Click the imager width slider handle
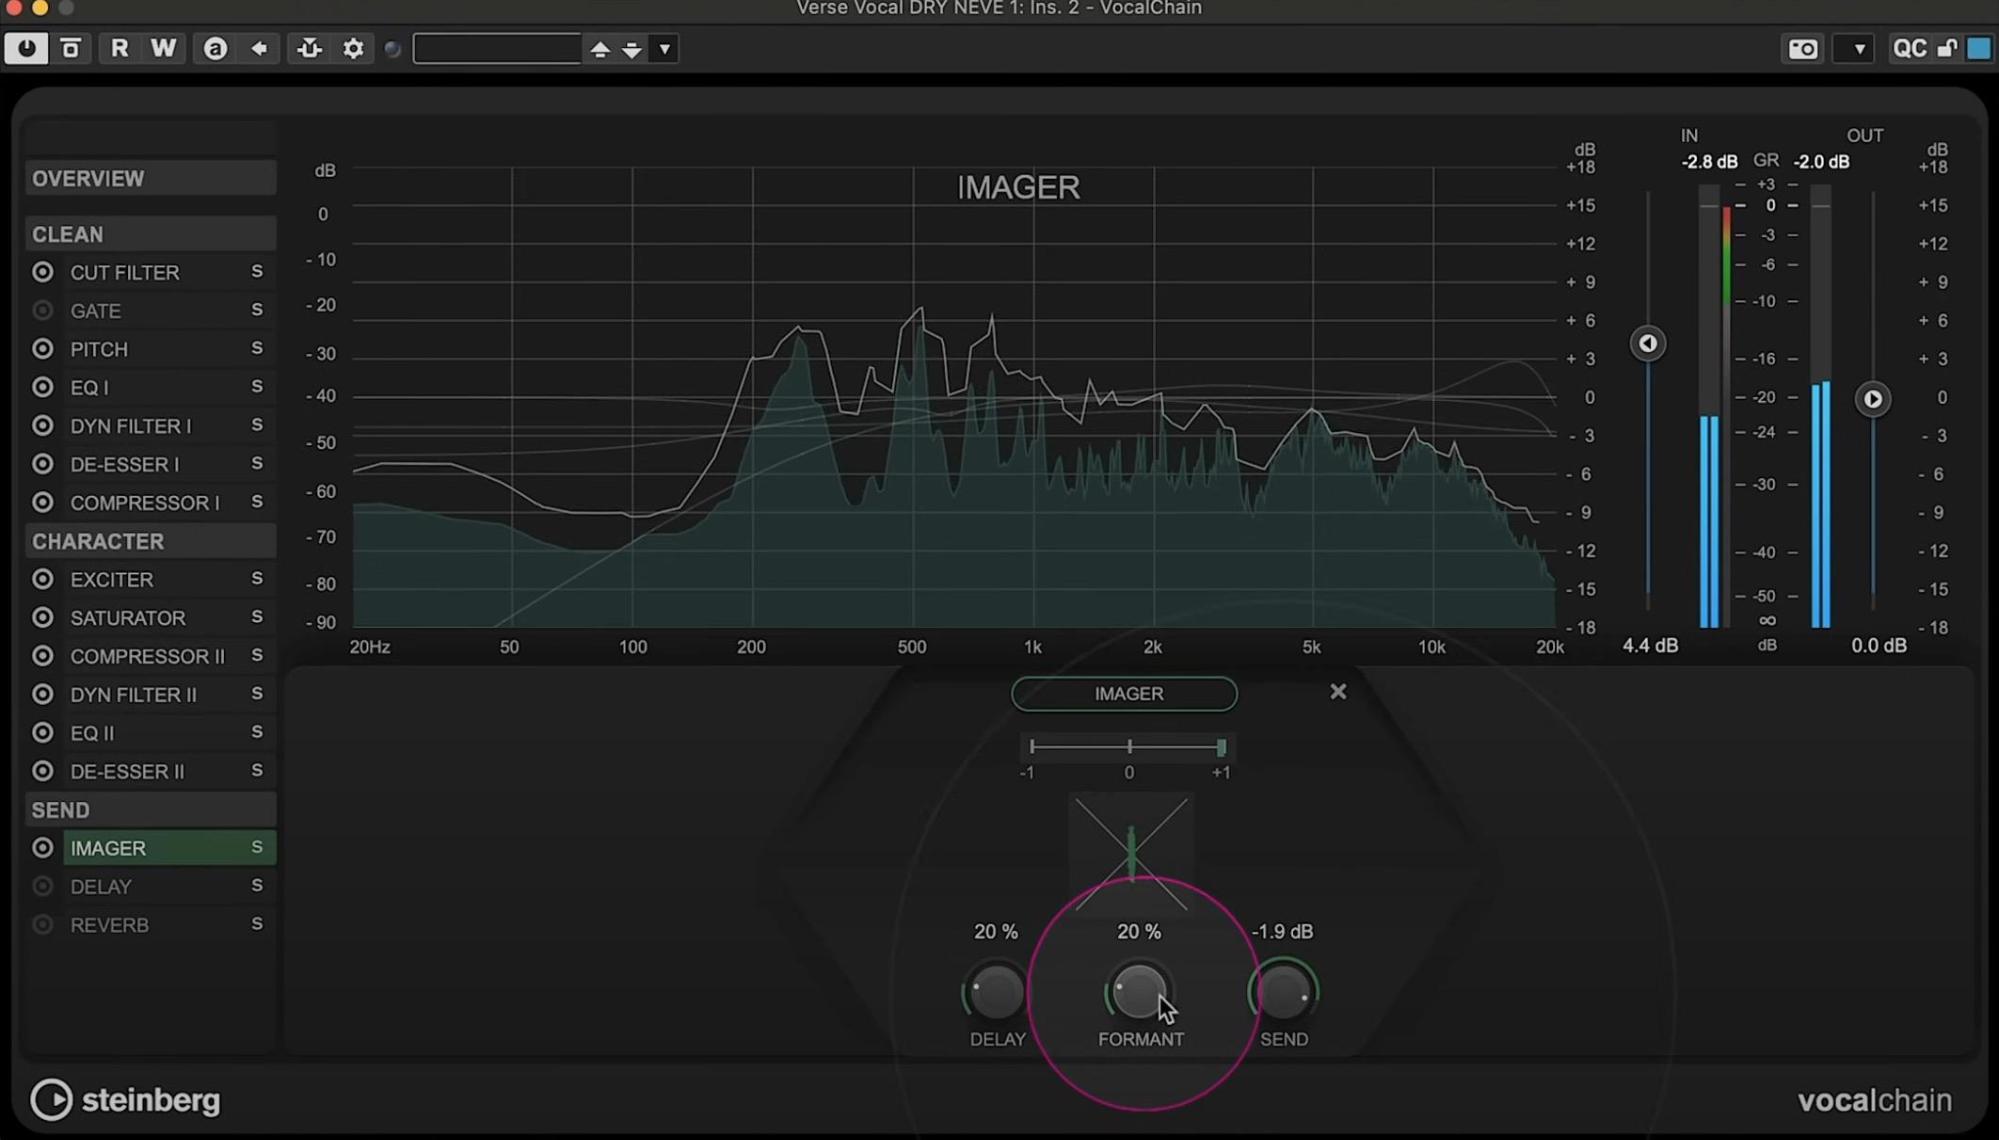The height and width of the screenshot is (1140, 1999). click(x=1221, y=747)
